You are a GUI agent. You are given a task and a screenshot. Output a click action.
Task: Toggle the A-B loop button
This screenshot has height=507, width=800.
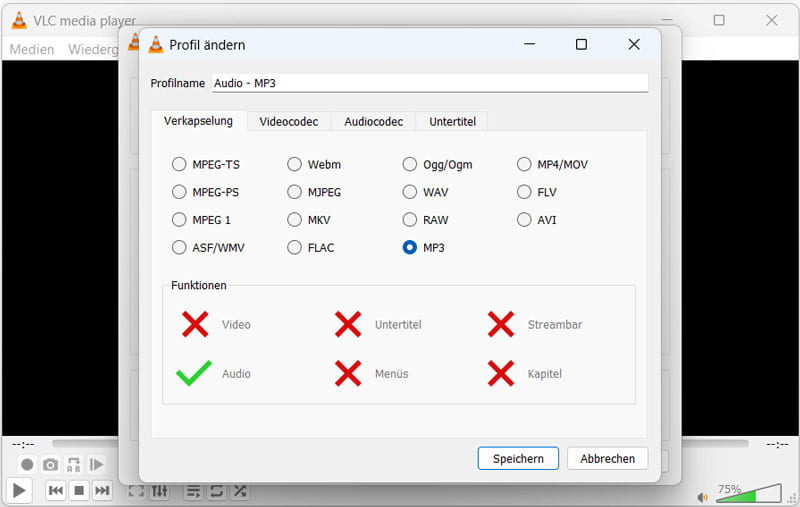[x=73, y=465]
